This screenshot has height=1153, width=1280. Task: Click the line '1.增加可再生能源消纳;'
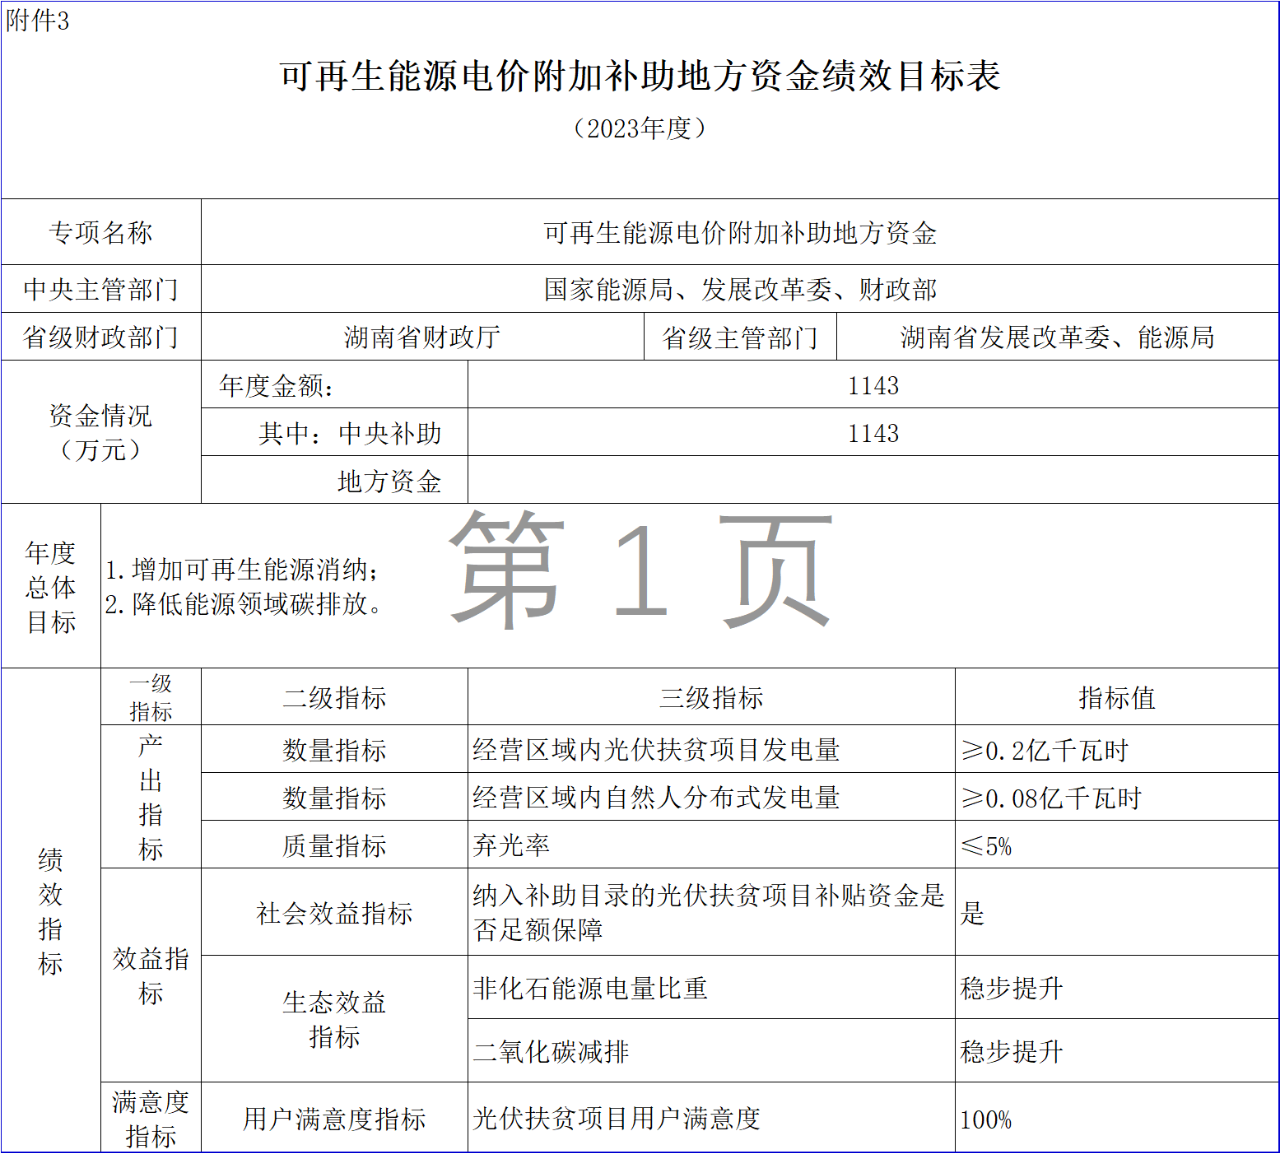point(243,570)
